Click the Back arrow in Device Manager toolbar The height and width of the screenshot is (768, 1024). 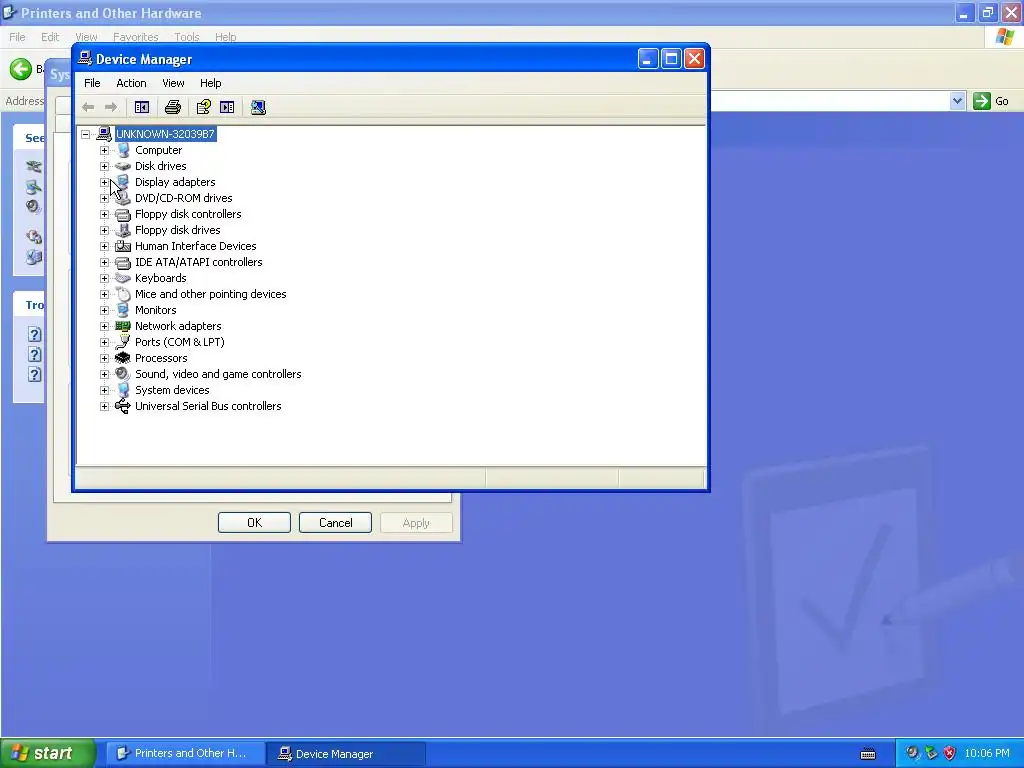pos(88,107)
